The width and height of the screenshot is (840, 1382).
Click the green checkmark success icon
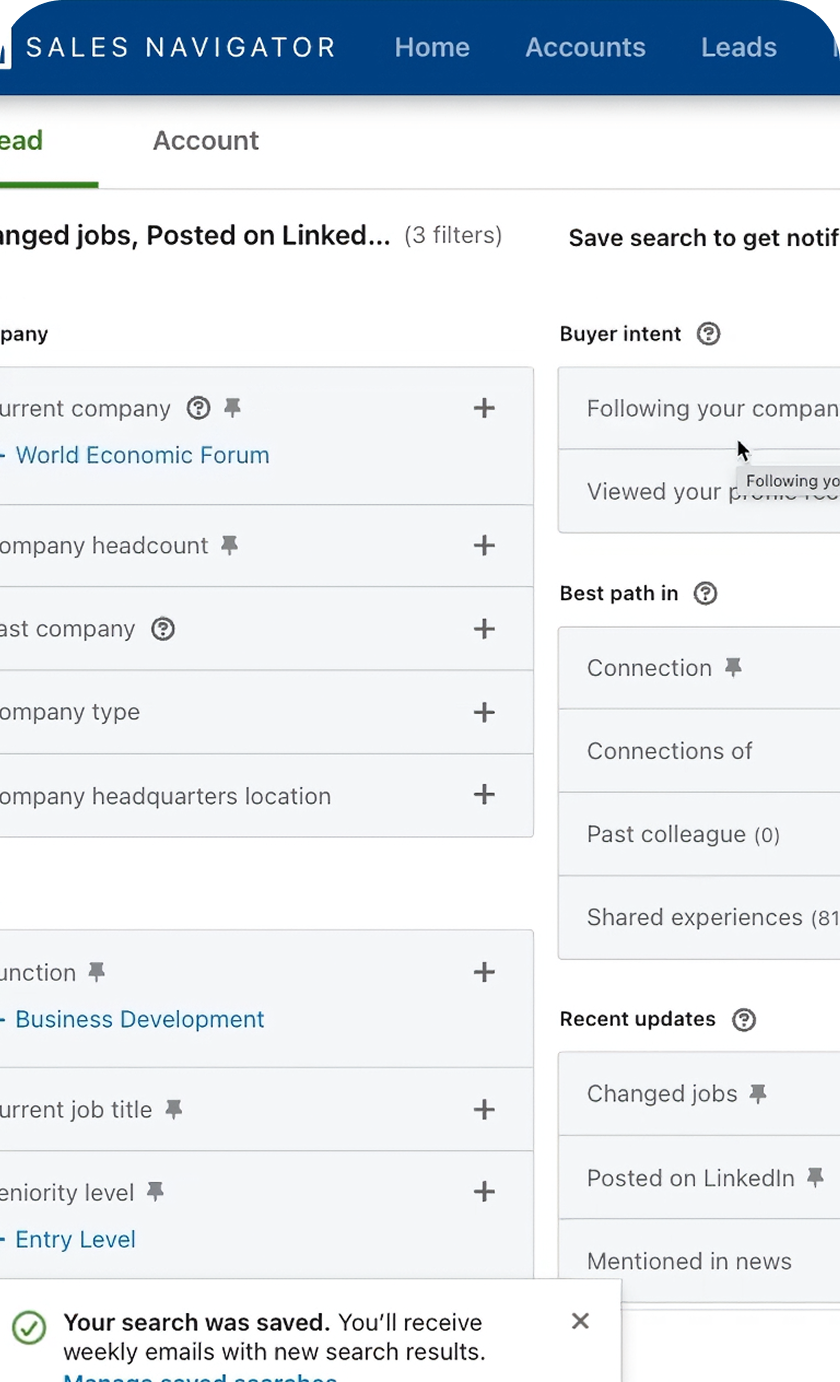(29, 1328)
